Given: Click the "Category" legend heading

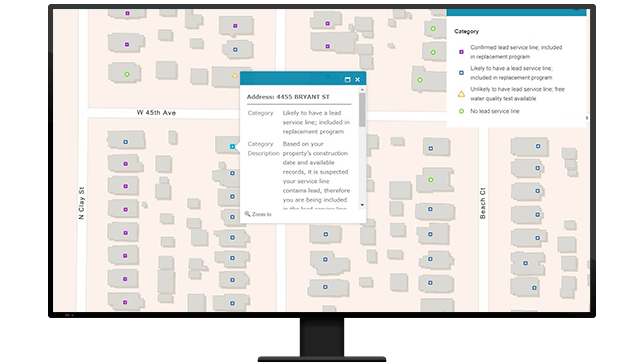Looking at the screenshot, I should [x=467, y=32].
